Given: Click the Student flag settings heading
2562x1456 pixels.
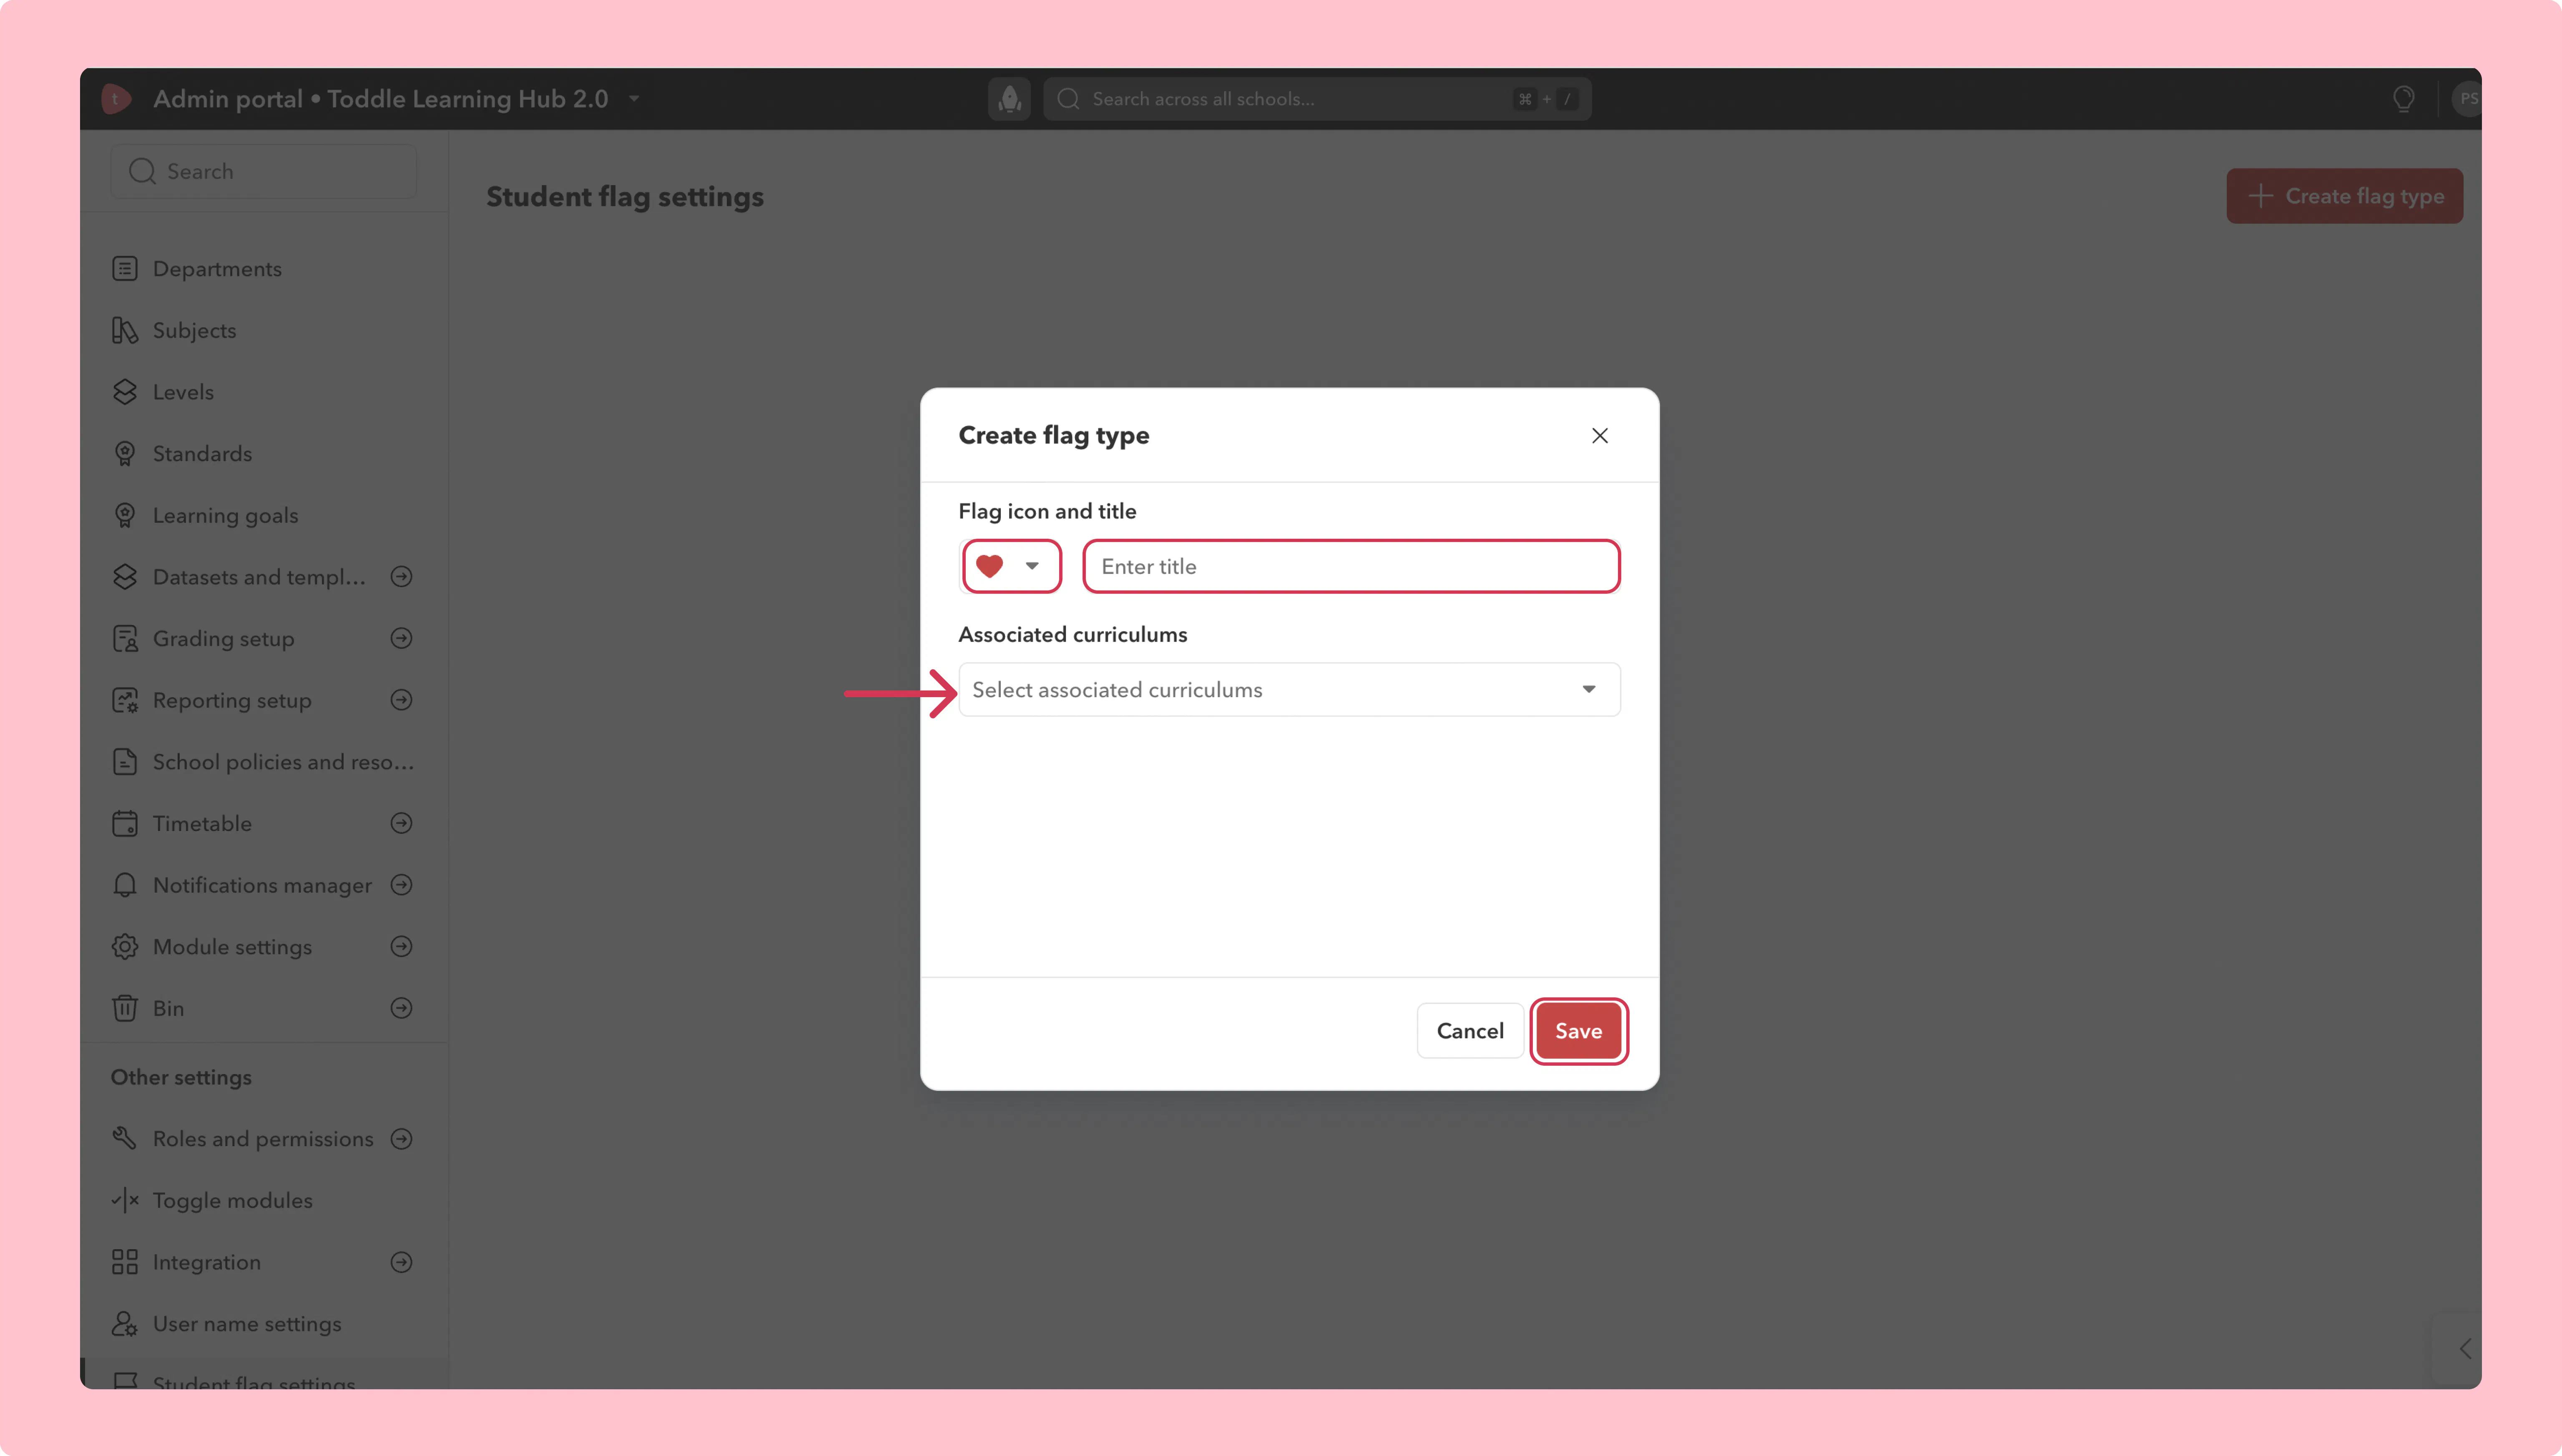Looking at the screenshot, I should [625, 197].
